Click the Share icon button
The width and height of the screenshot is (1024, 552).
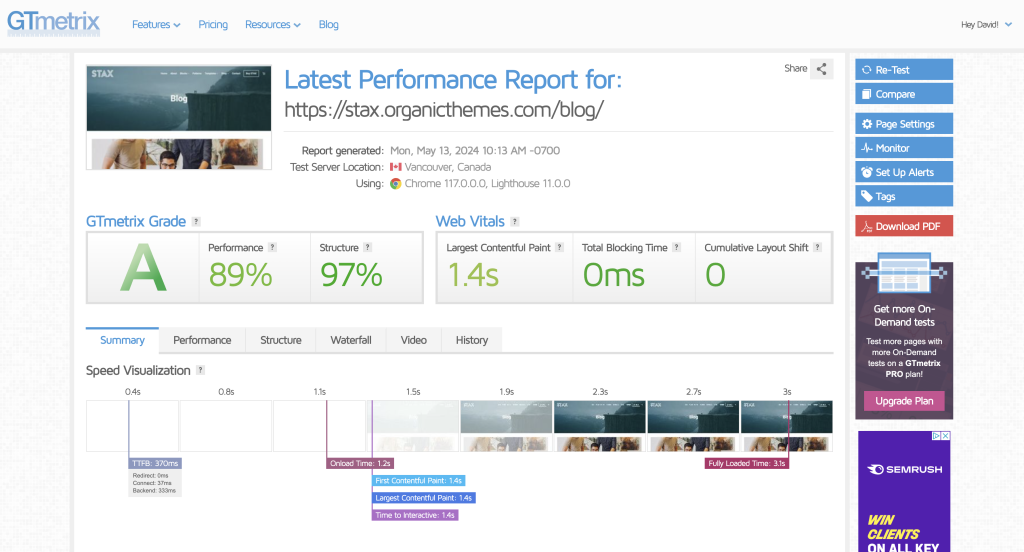pyautogui.click(x=822, y=69)
